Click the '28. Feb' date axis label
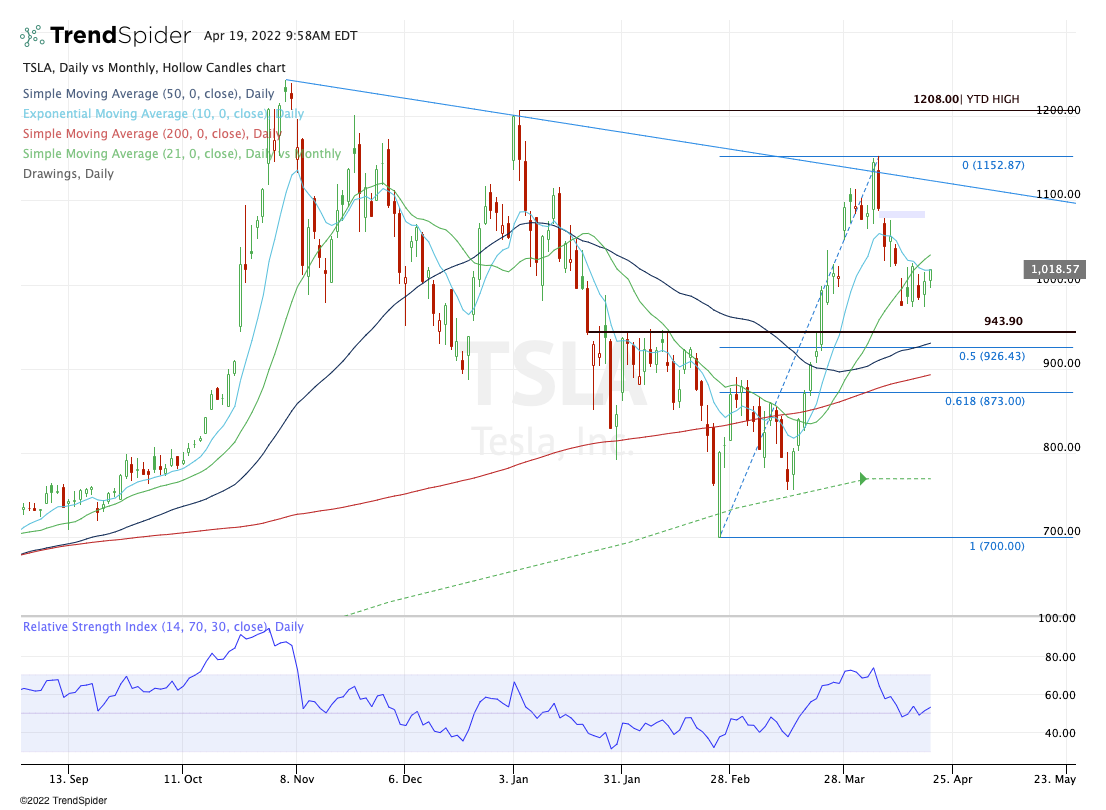 pyautogui.click(x=730, y=779)
